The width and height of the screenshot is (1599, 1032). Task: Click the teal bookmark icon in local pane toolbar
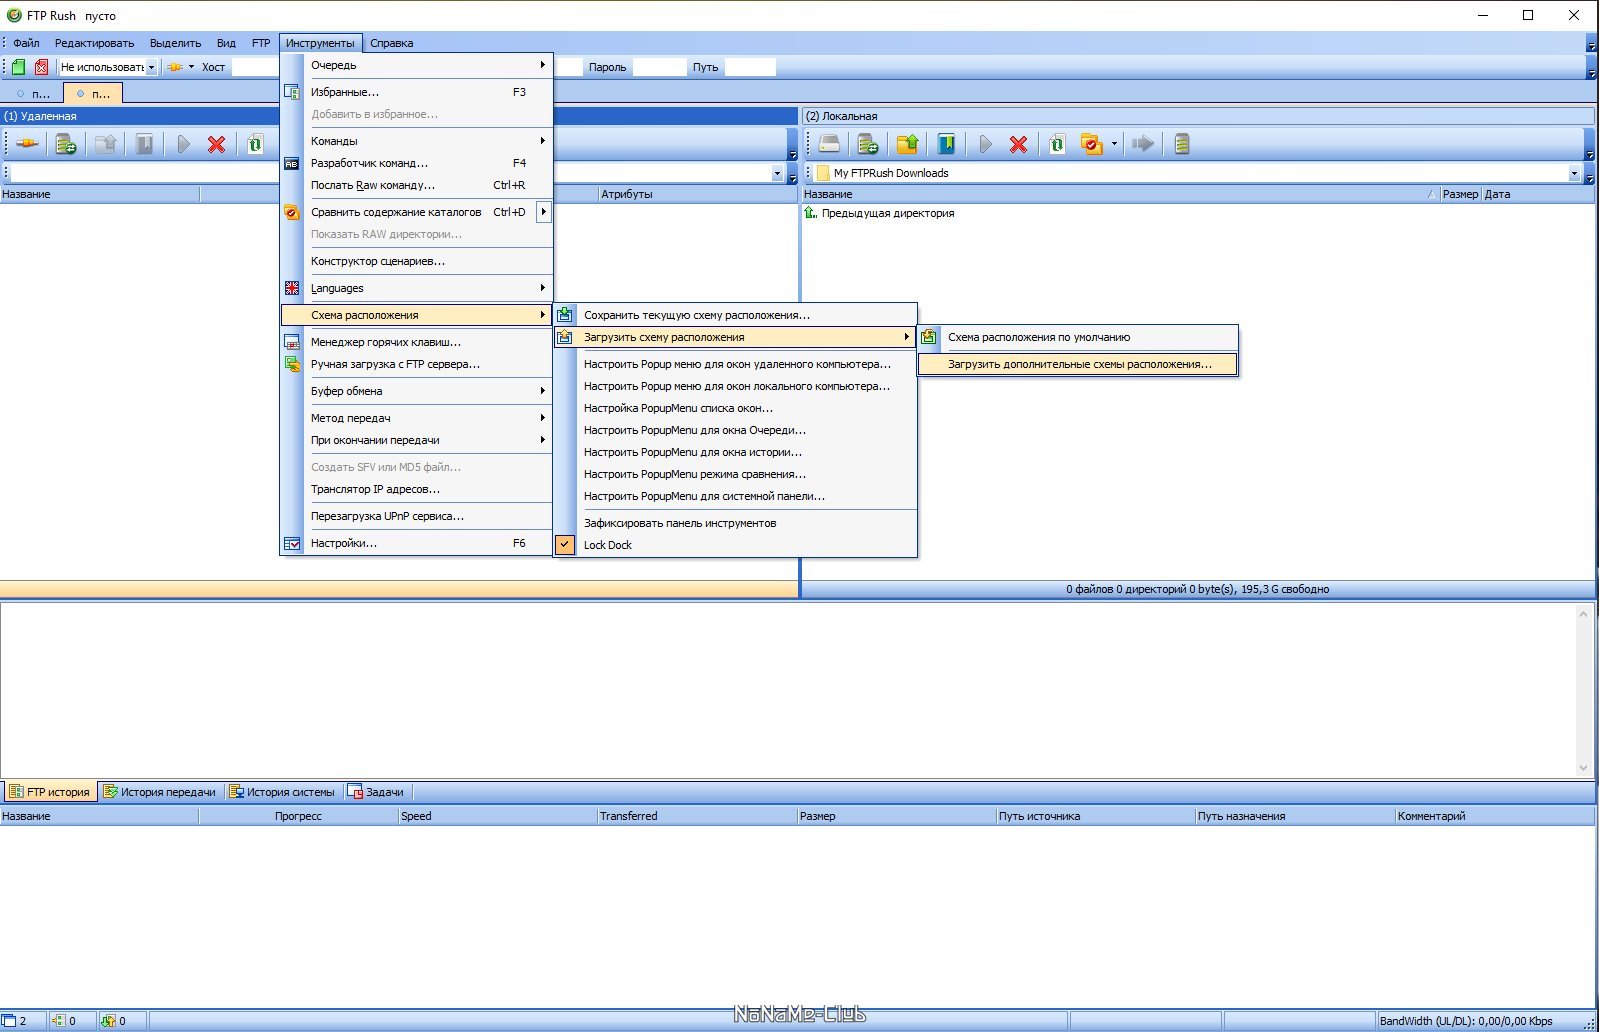946,144
